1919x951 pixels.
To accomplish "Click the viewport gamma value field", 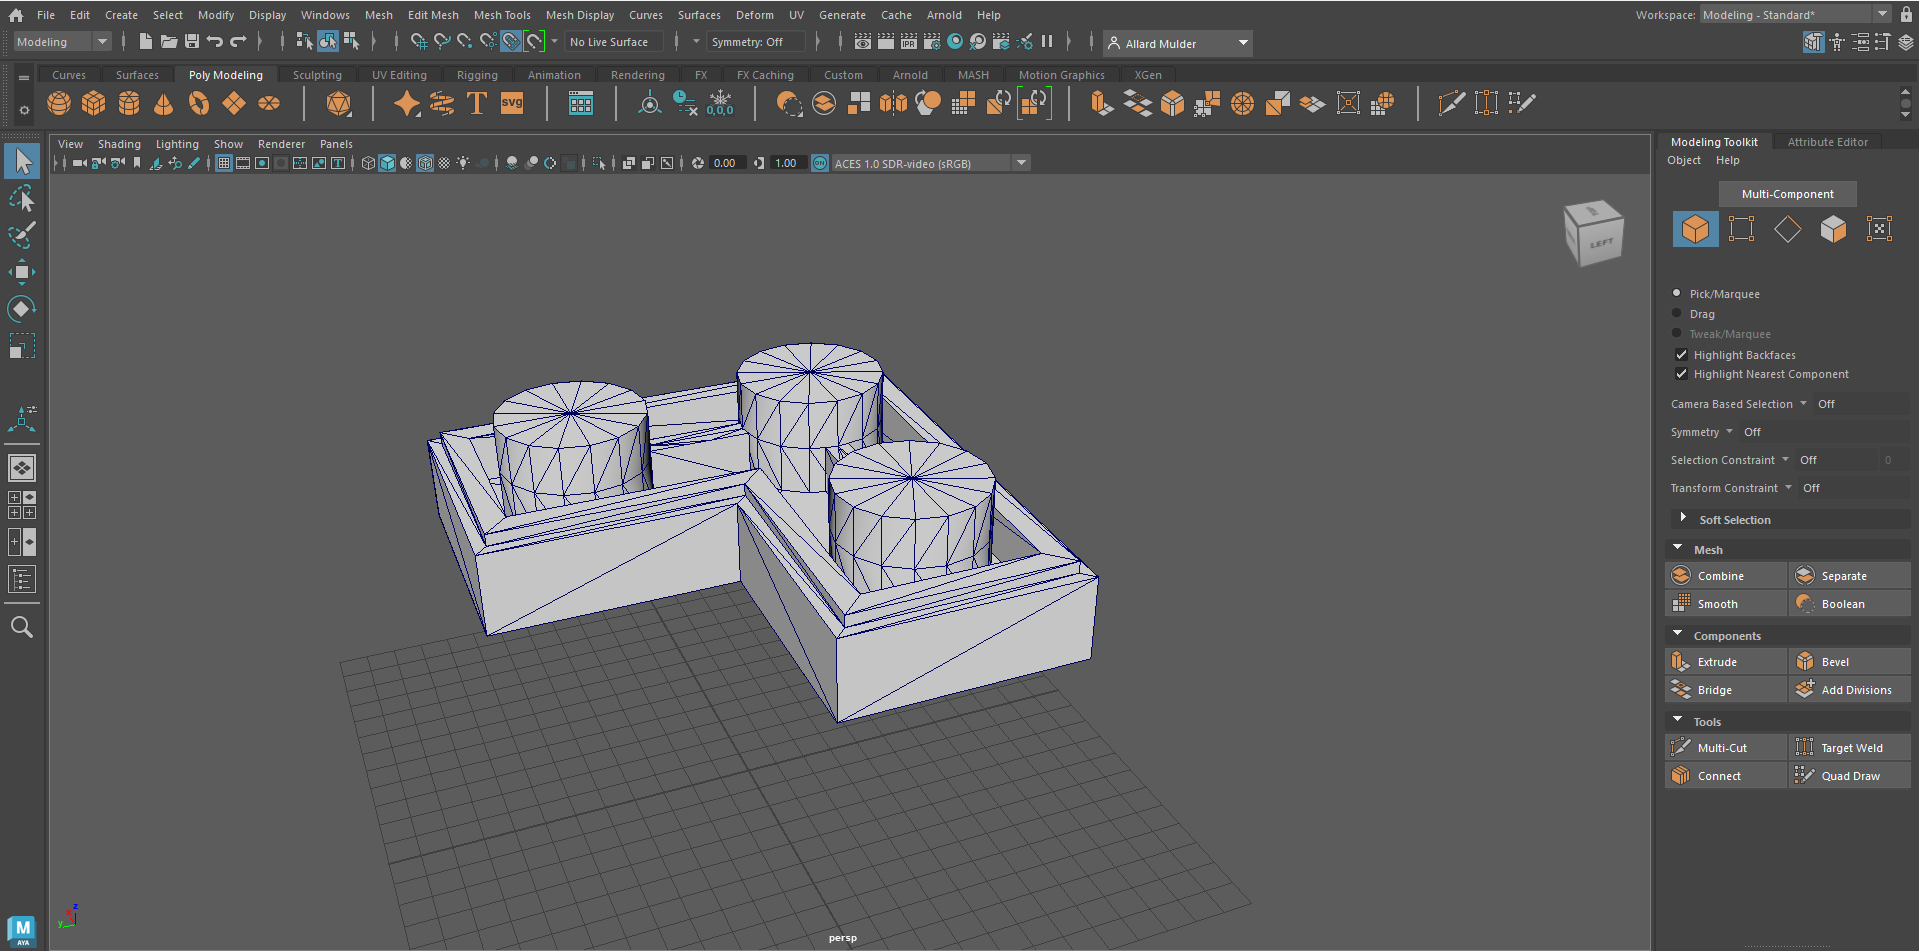I will [x=786, y=163].
